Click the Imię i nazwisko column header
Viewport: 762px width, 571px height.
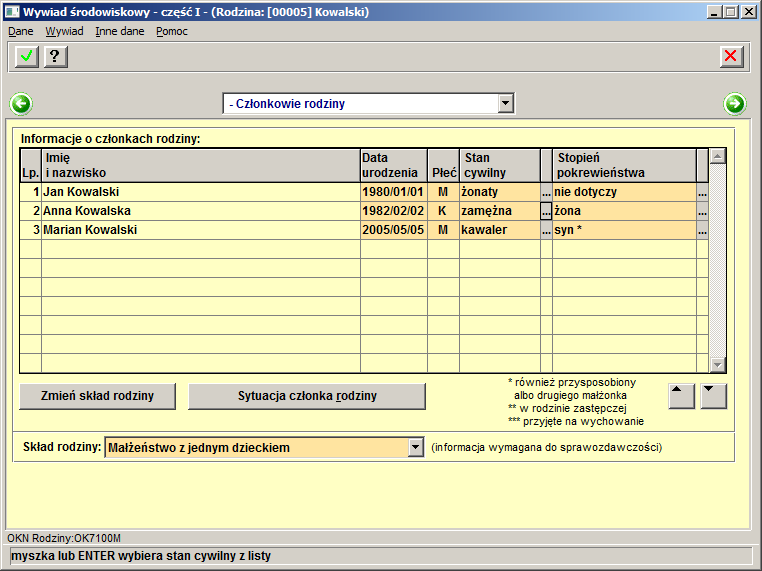(x=201, y=165)
